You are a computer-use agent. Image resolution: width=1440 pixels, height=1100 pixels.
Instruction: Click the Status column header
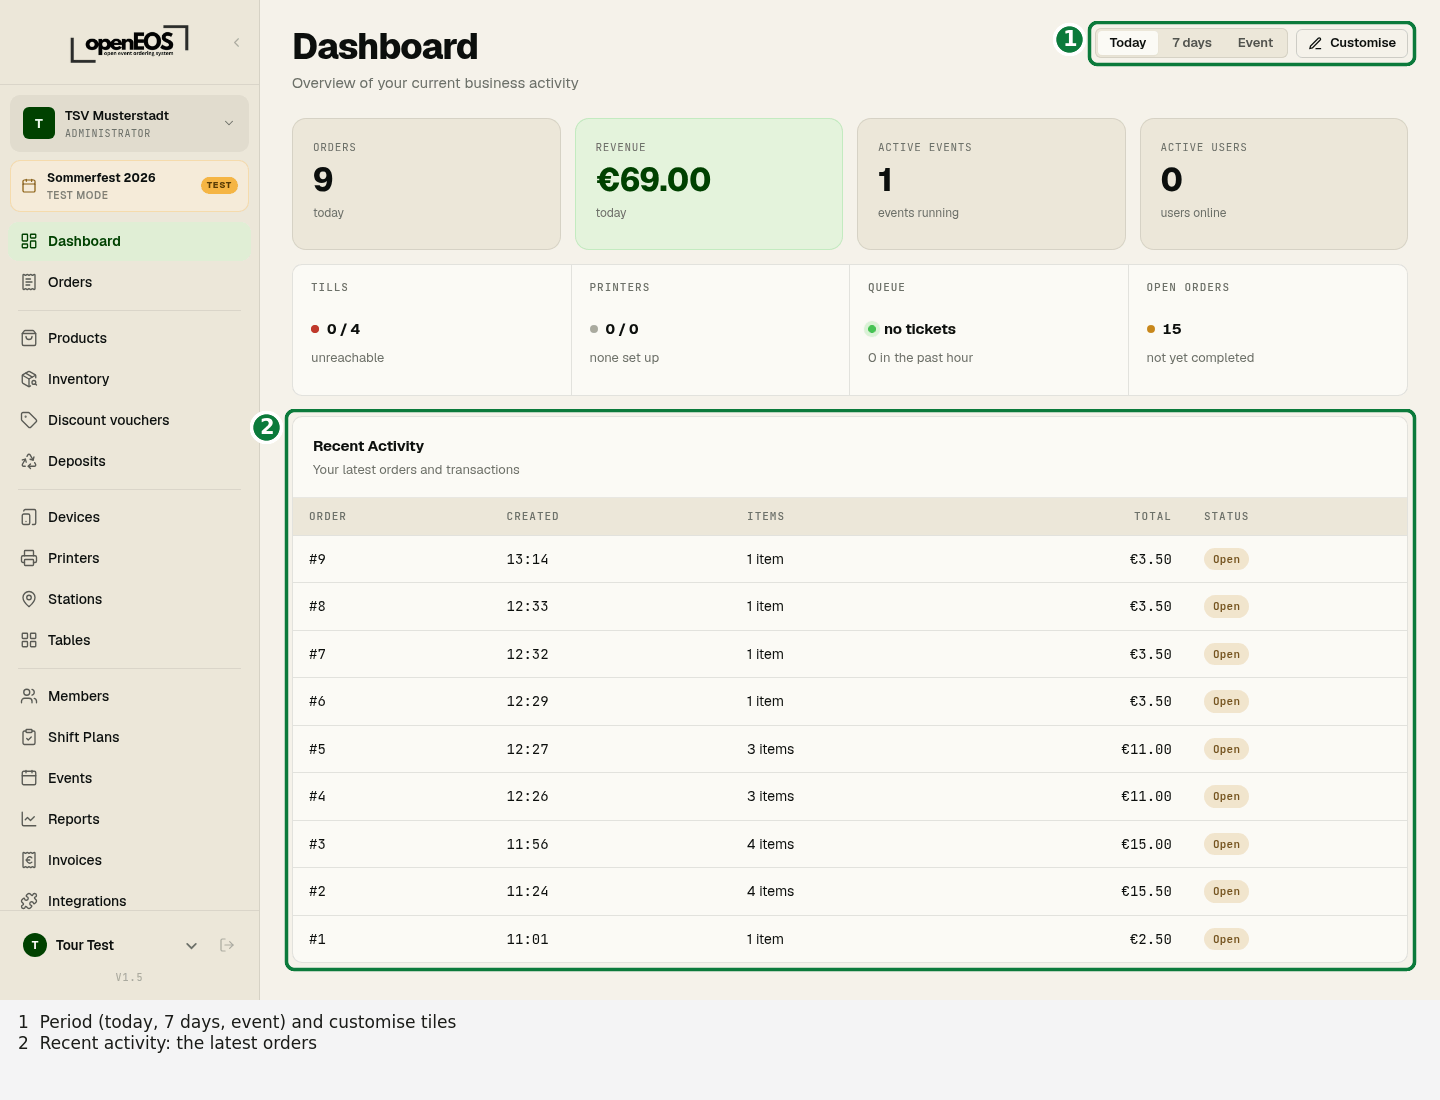pyautogui.click(x=1226, y=517)
